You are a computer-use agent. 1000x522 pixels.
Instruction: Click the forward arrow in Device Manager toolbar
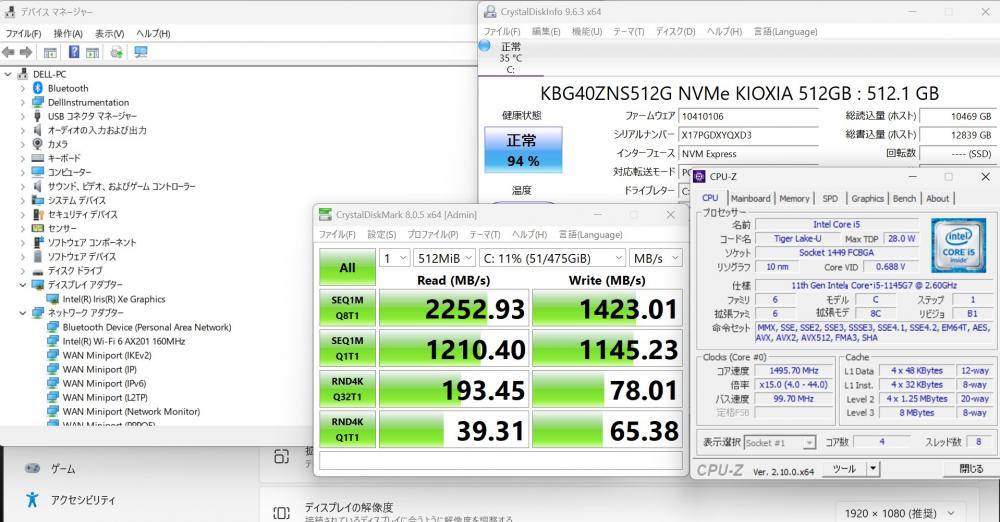coord(26,52)
